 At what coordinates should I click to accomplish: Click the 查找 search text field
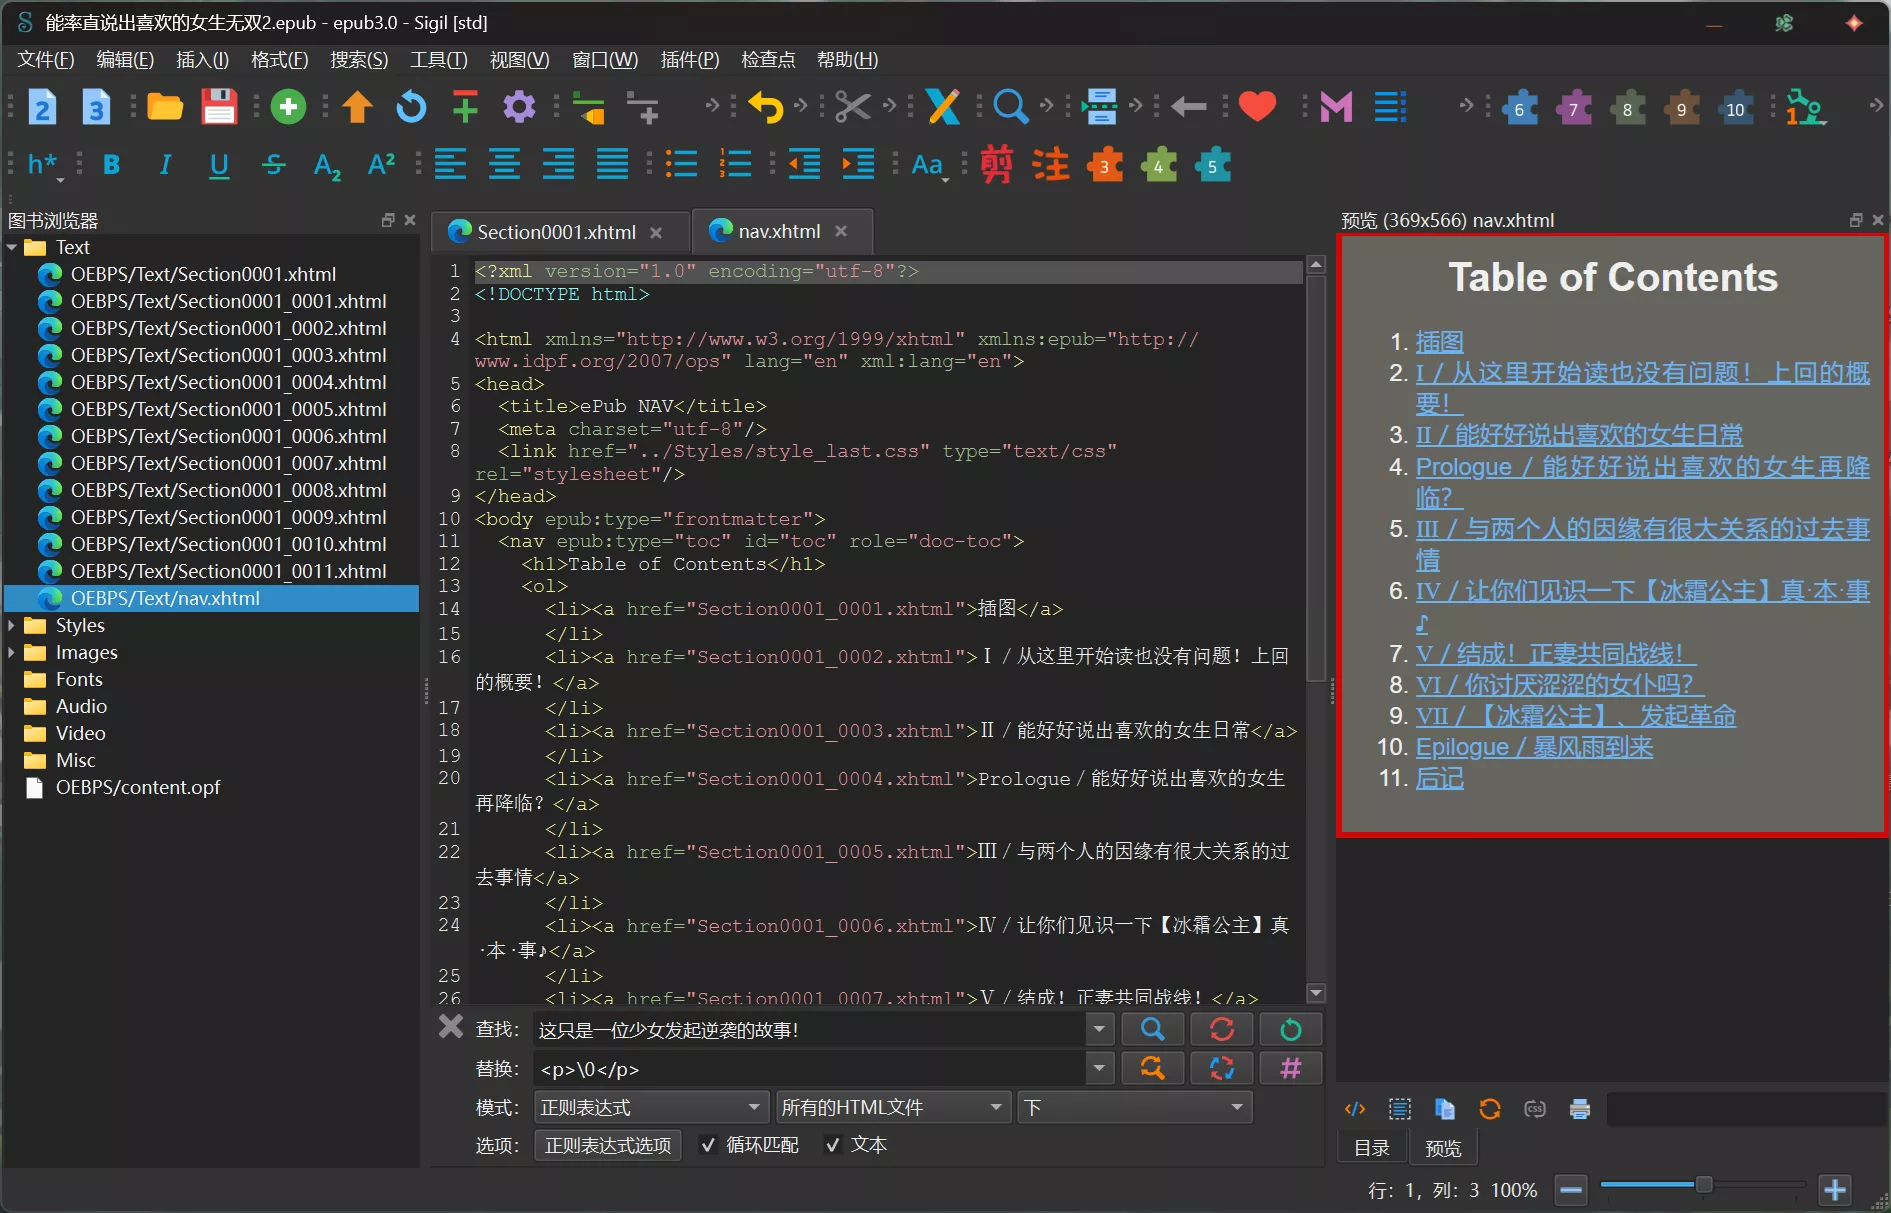[808, 1030]
